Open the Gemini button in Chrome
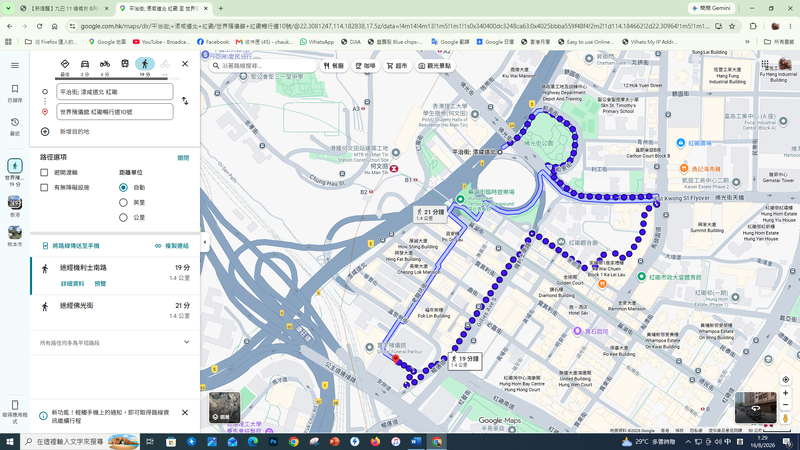Image resolution: width=800 pixels, height=450 pixels. point(712,8)
